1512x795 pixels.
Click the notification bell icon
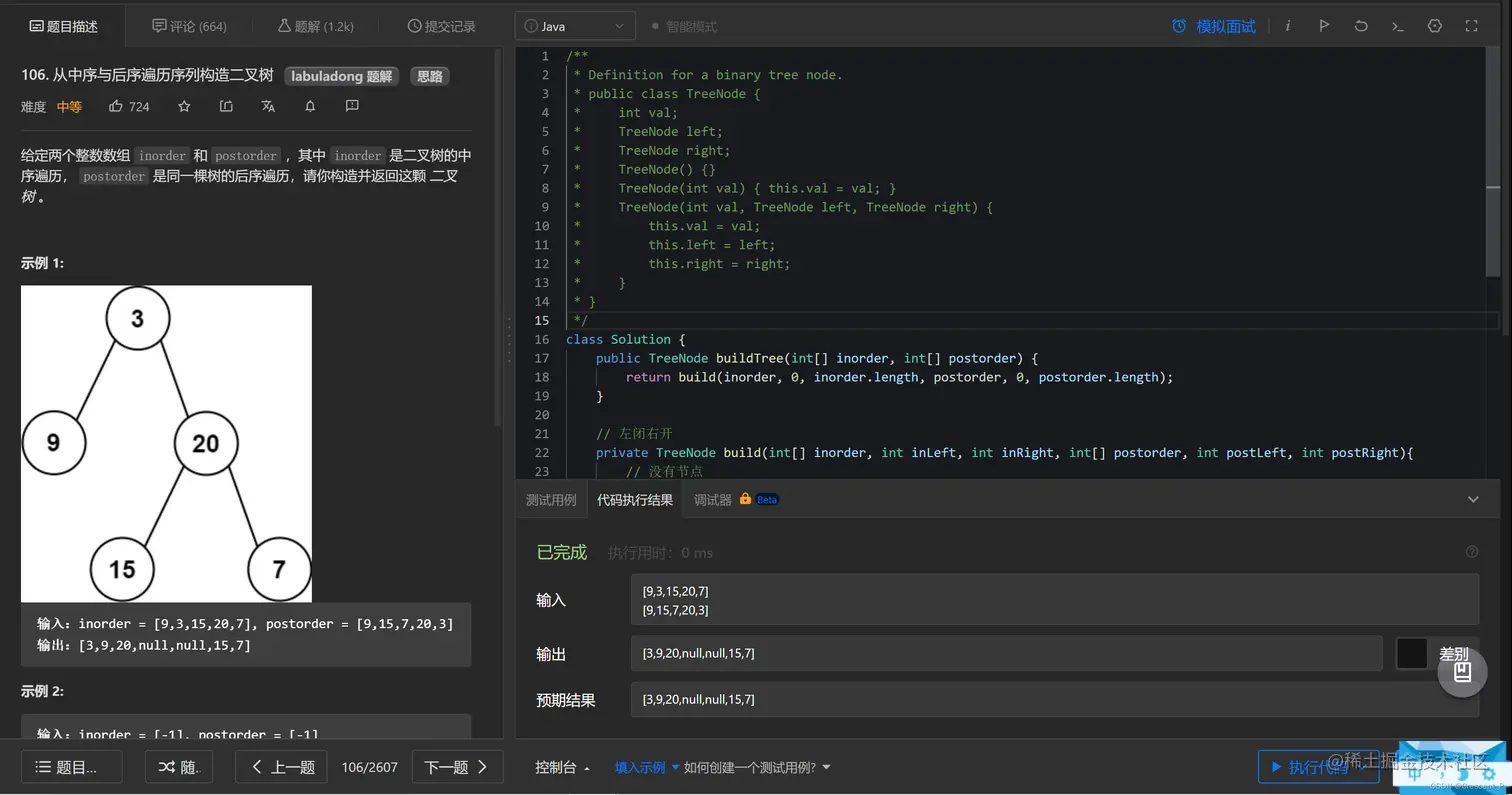(x=310, y=106)
